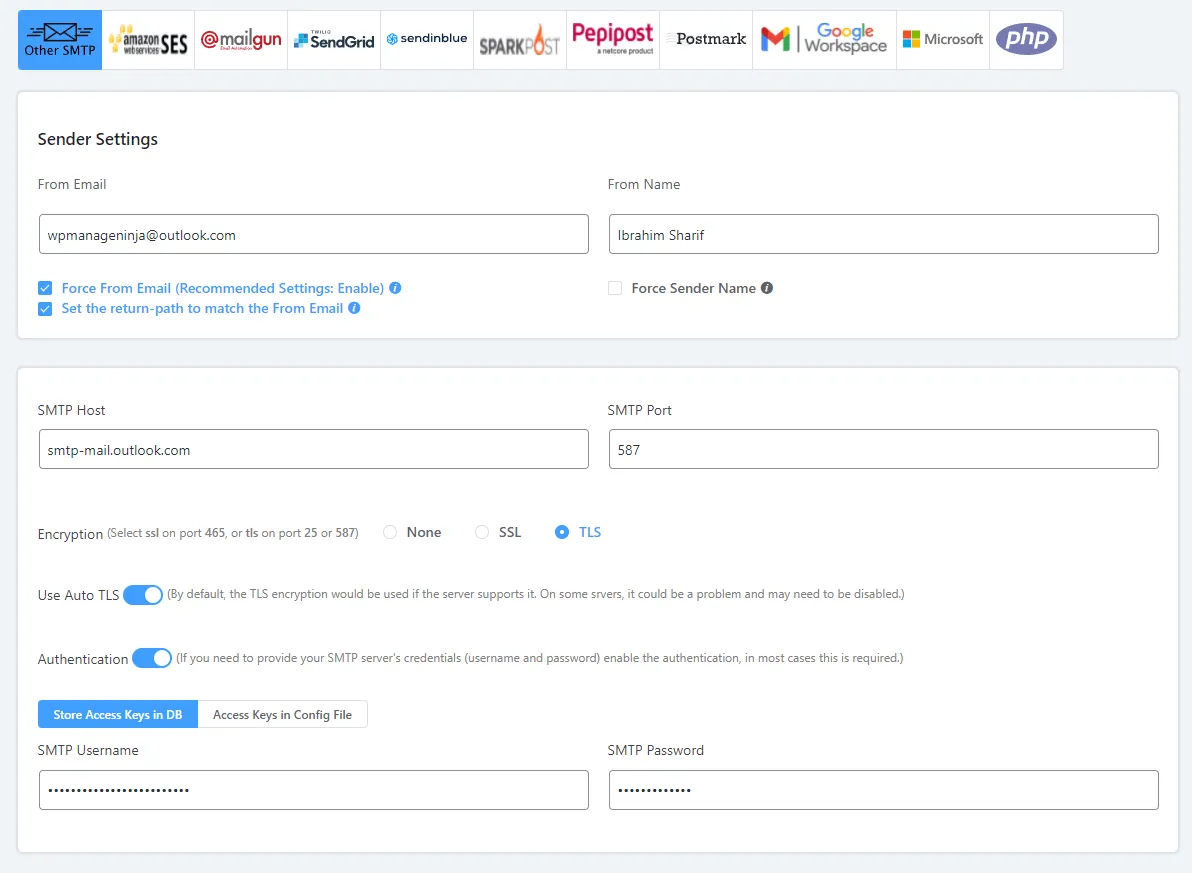Disable the Use Auto TLS switch
The height and width of the screenshot is (873, 1192).
click(x=143, y=595)
